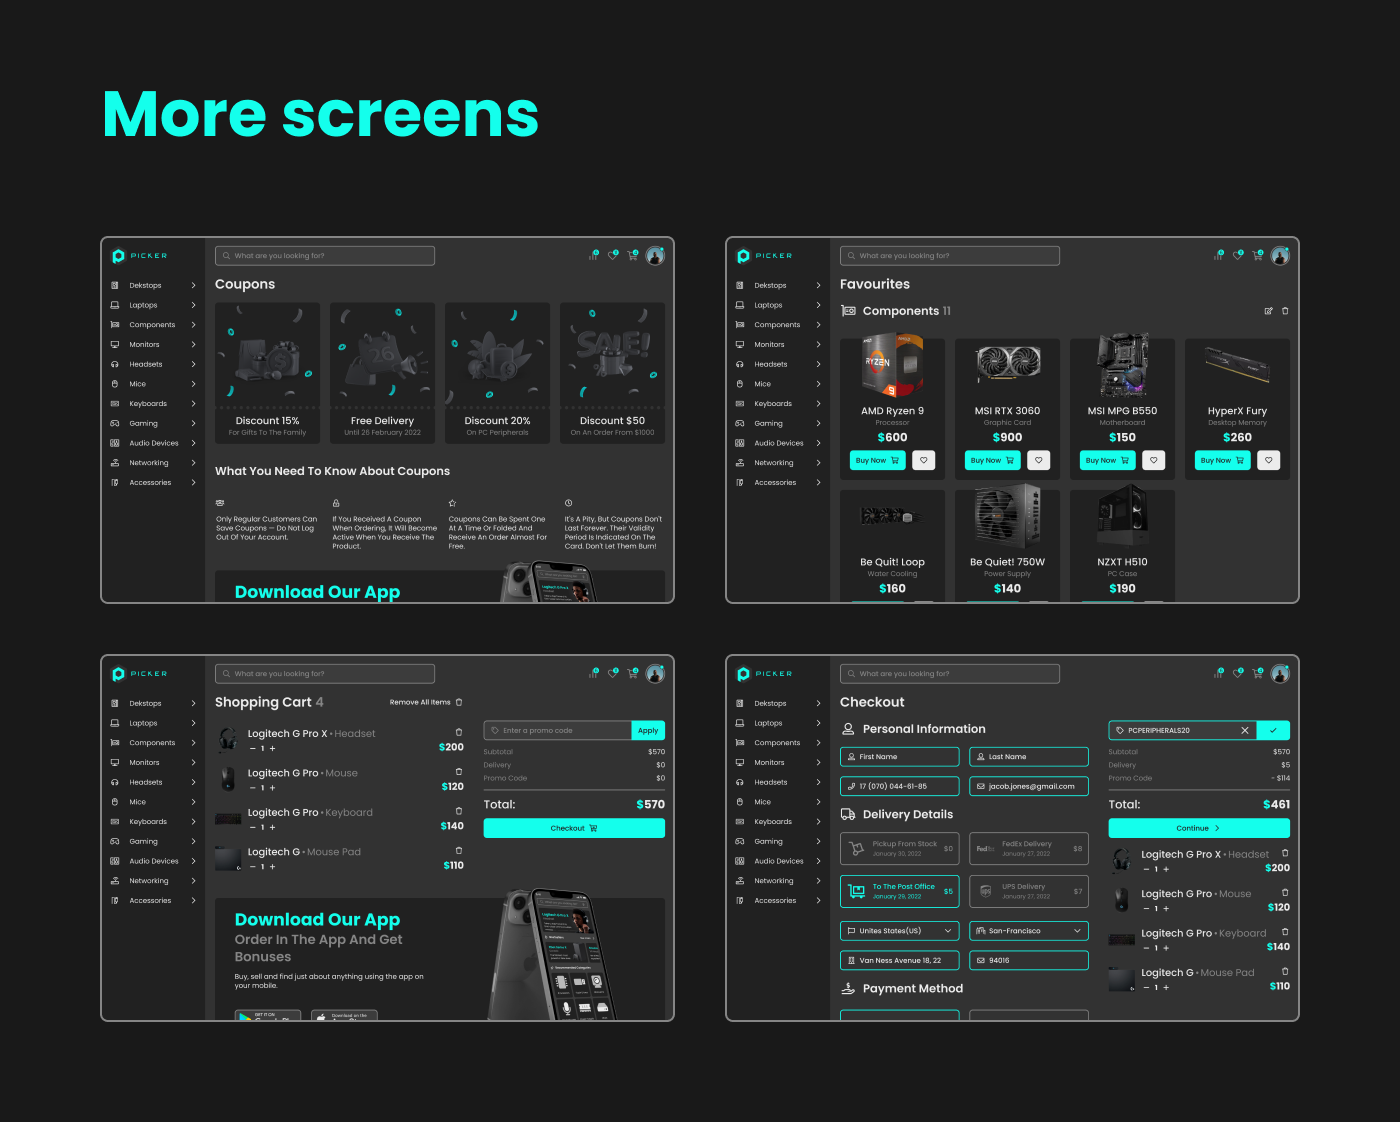Delete Logitech G Pro Mouse on Checkout screen

pos(1285,892)
